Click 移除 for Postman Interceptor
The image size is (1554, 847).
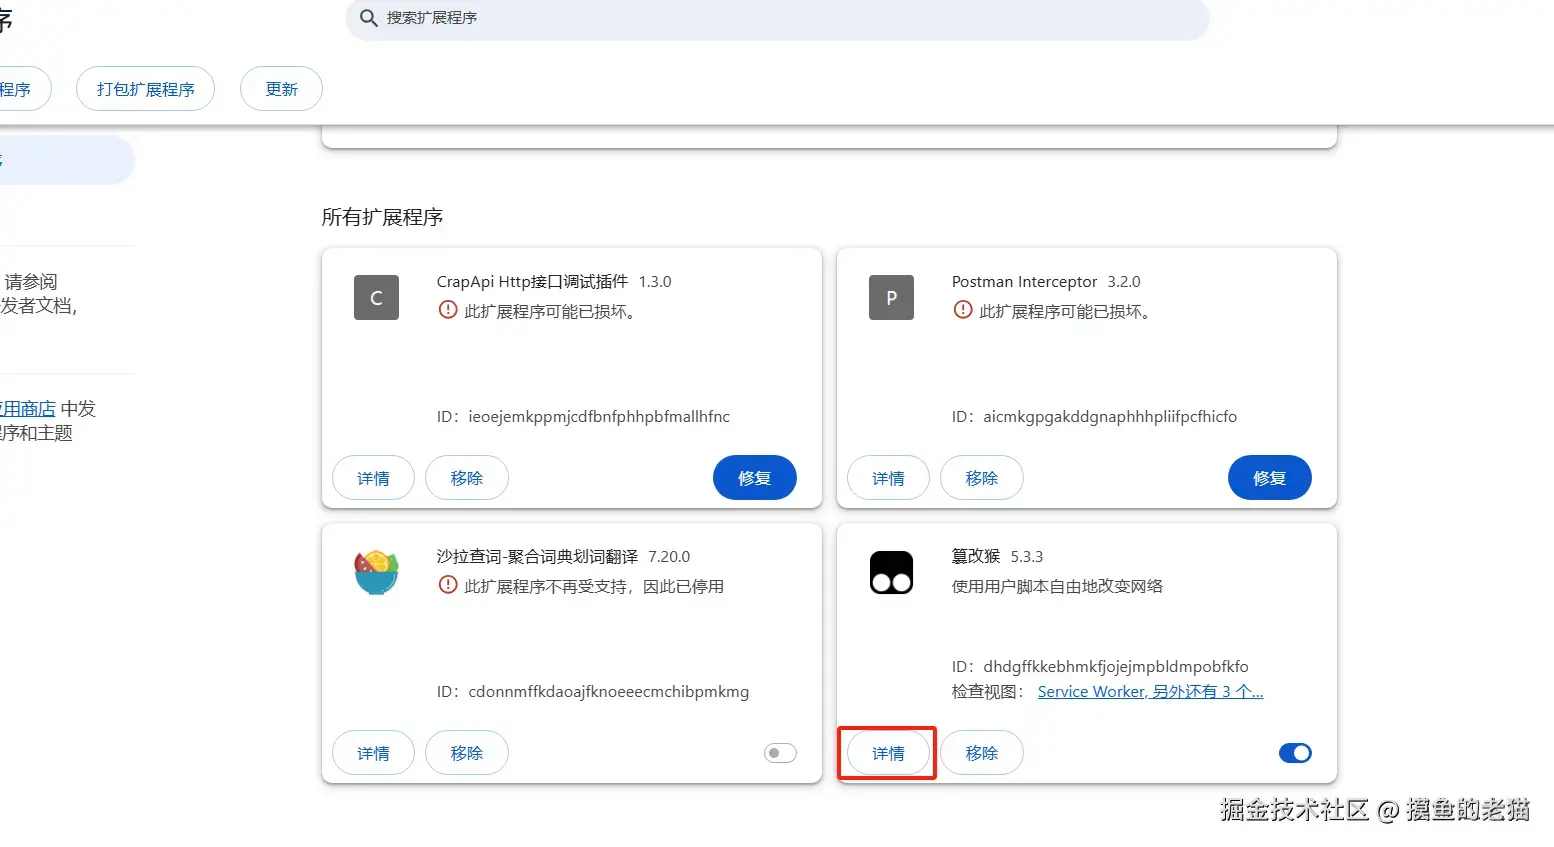pos(982,478)
